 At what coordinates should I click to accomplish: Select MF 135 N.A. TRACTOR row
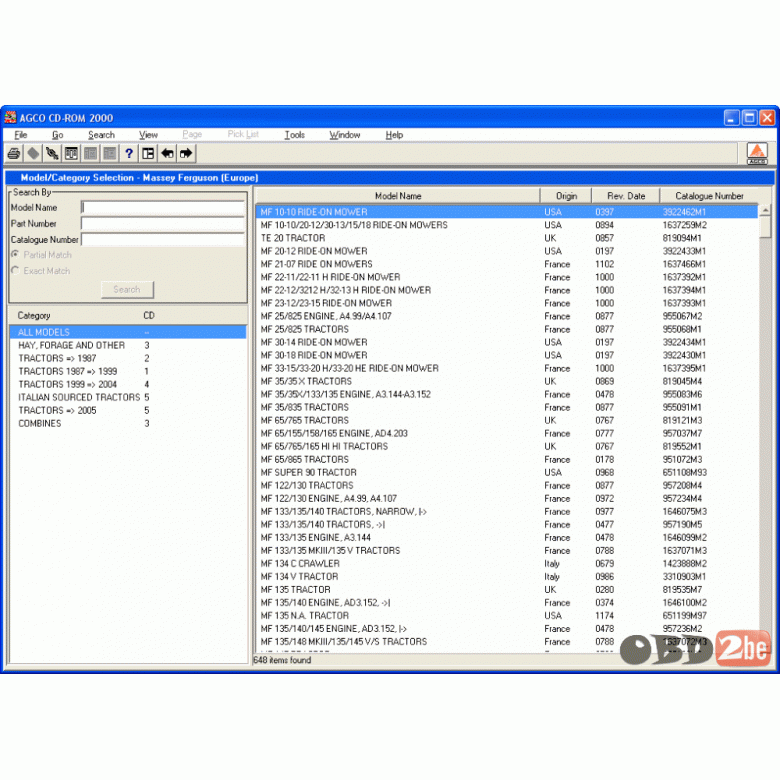506,615
